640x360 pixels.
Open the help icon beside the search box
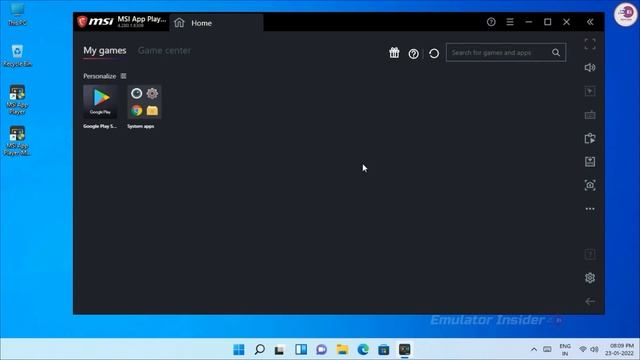pos(413,53)
